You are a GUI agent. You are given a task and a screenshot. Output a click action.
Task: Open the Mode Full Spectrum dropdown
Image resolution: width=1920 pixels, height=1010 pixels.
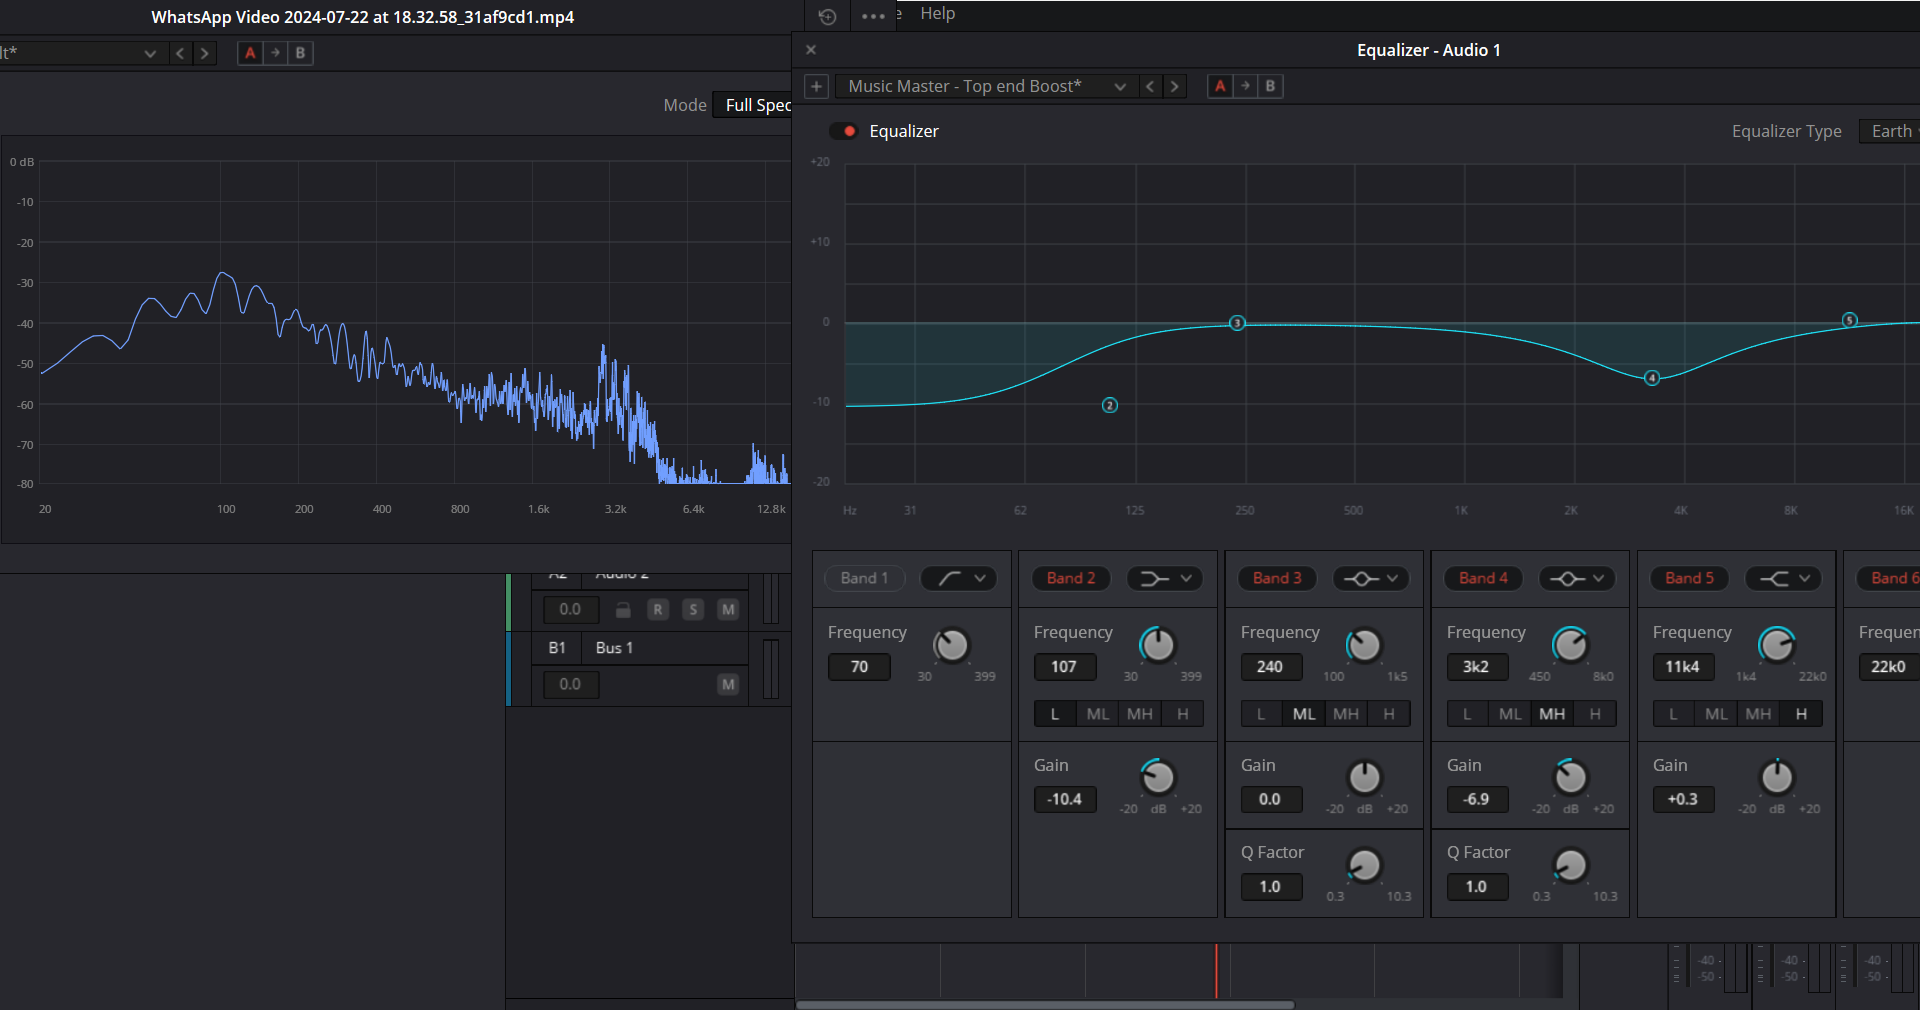[x=752, y=105]
